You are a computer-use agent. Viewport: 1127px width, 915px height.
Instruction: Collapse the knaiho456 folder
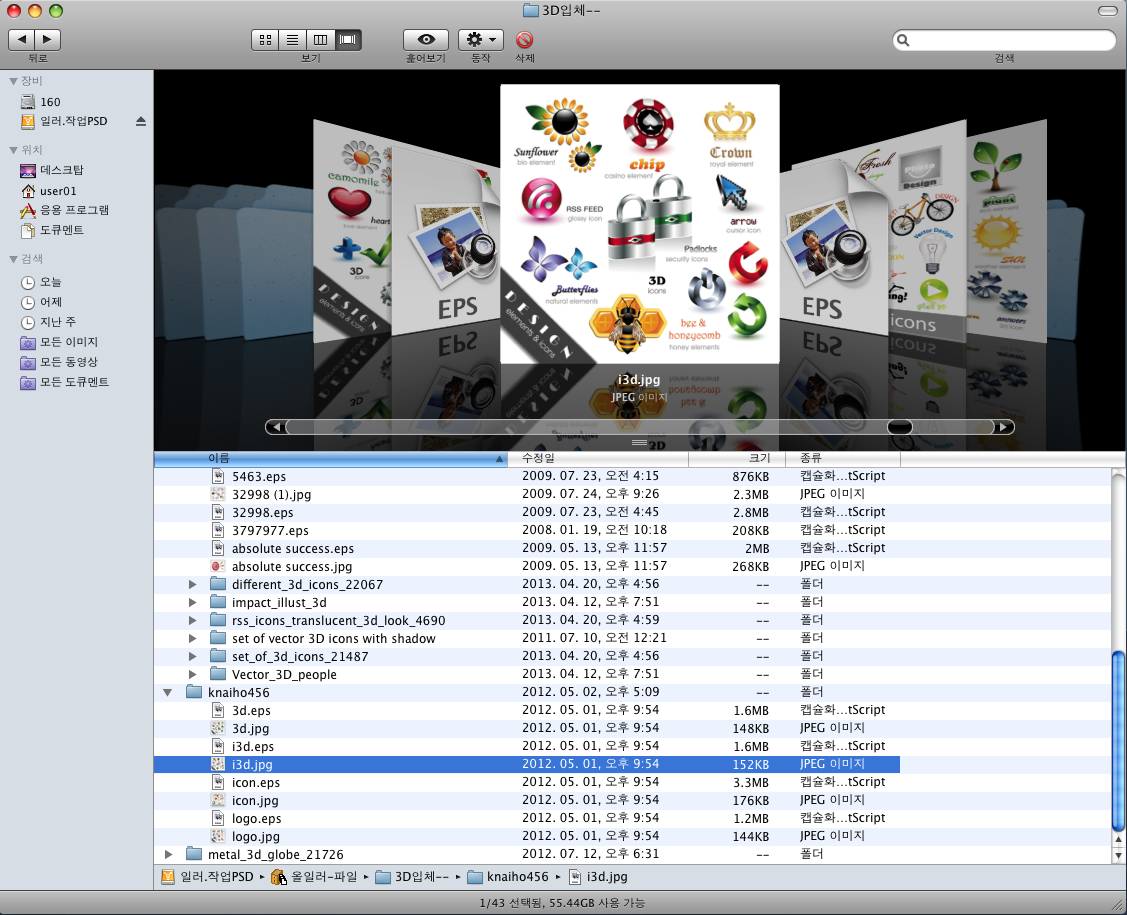point(168,692)
